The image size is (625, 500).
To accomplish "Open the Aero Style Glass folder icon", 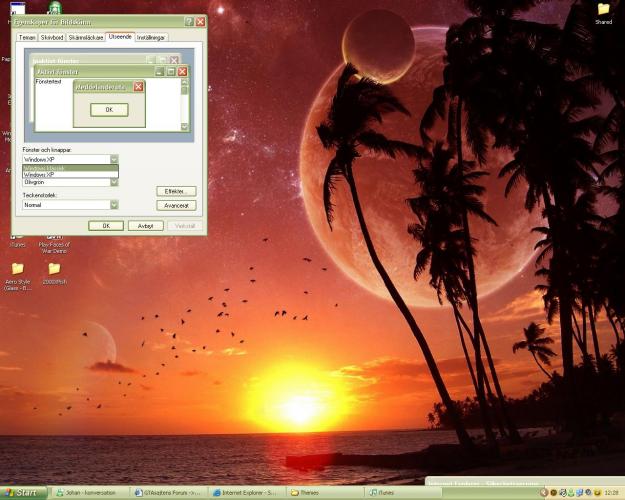I will 18,269.
